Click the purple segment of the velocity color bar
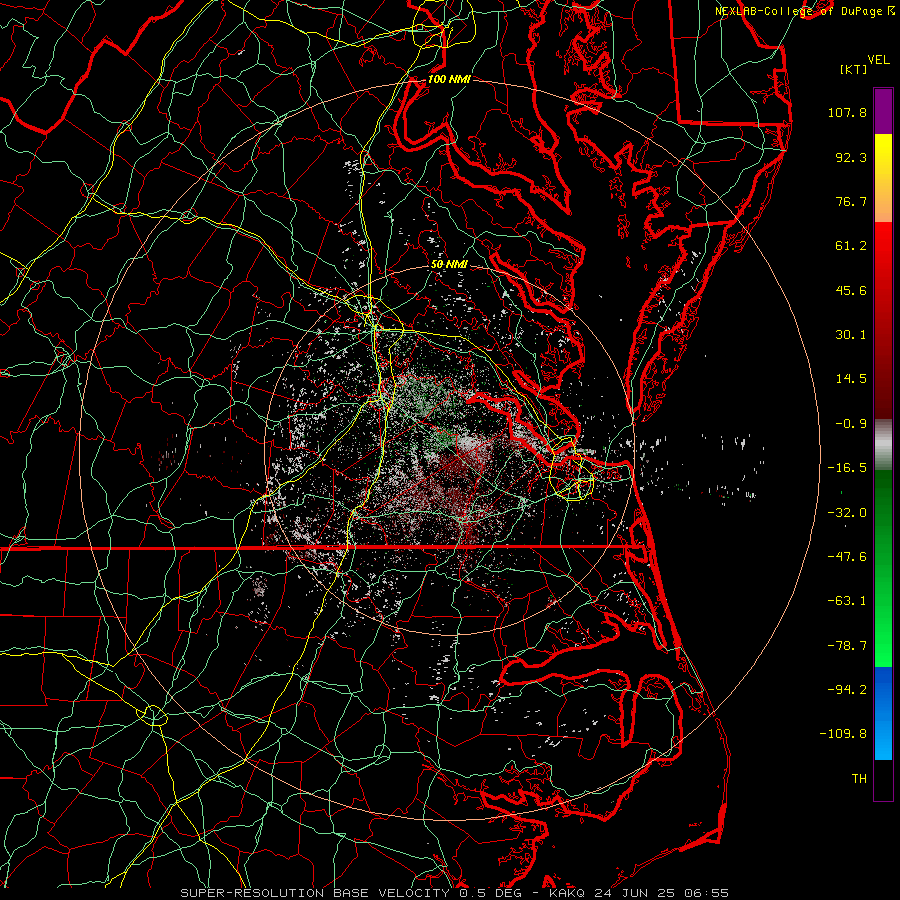This screenshot has width=900, height=900. [883, 112]
